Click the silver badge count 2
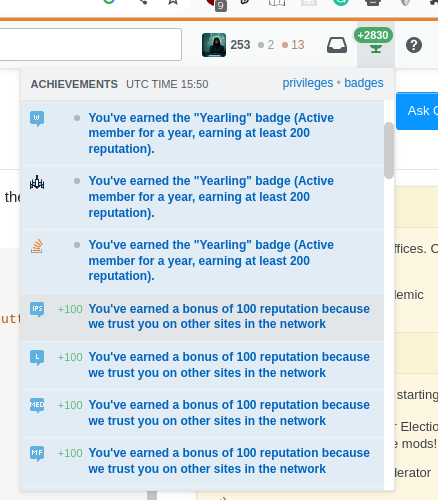Viewport: 438px width, 500px height. tap(266, 45)
